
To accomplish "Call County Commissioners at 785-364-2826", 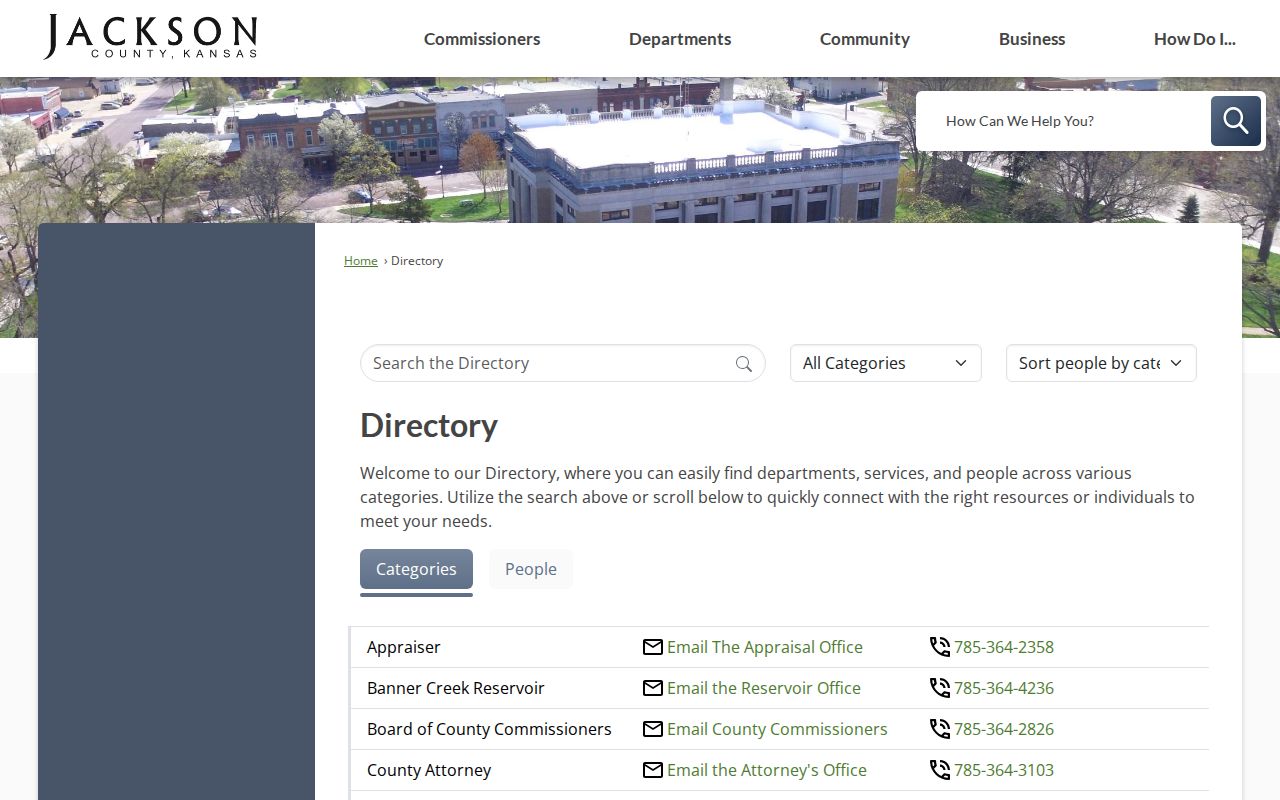I will pos(1004,729).
